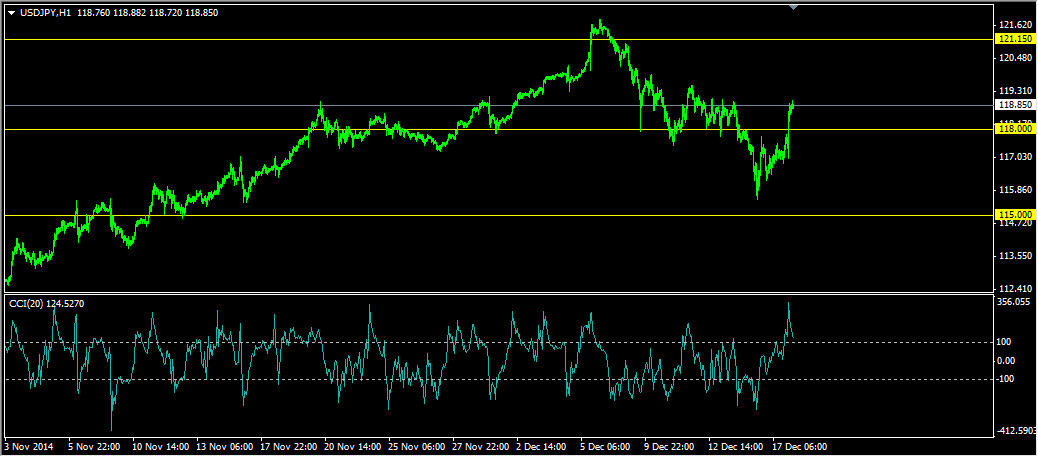Click the small triangle before USDJPY,H1 title
1038x457 pixels.
(x=11, y=13)
